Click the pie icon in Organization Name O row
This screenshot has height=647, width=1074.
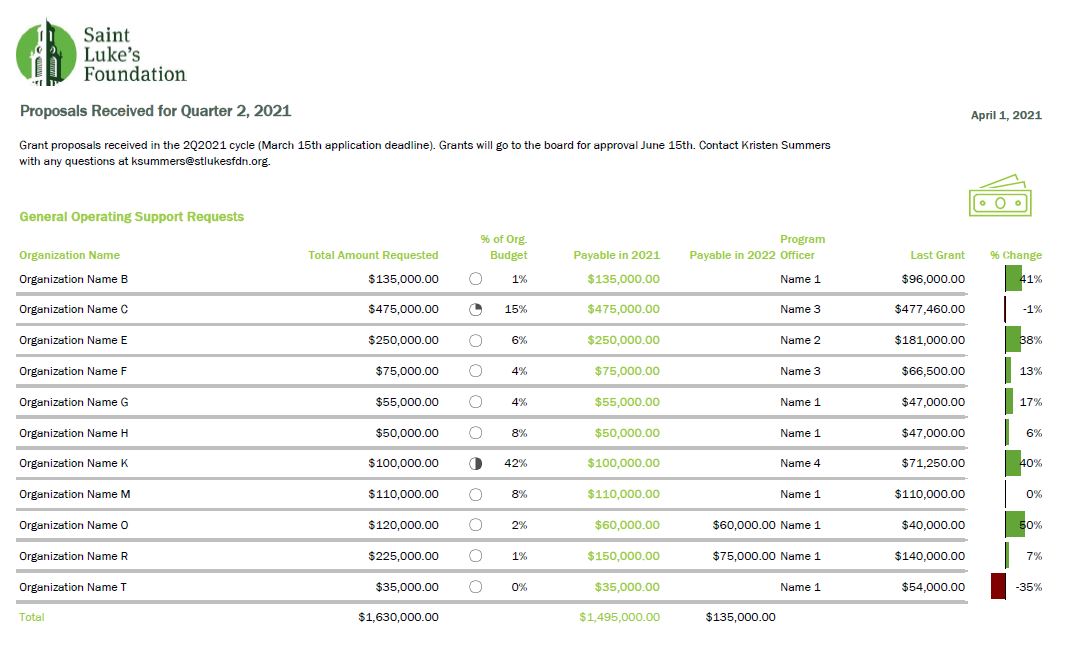tap(475, 525)
